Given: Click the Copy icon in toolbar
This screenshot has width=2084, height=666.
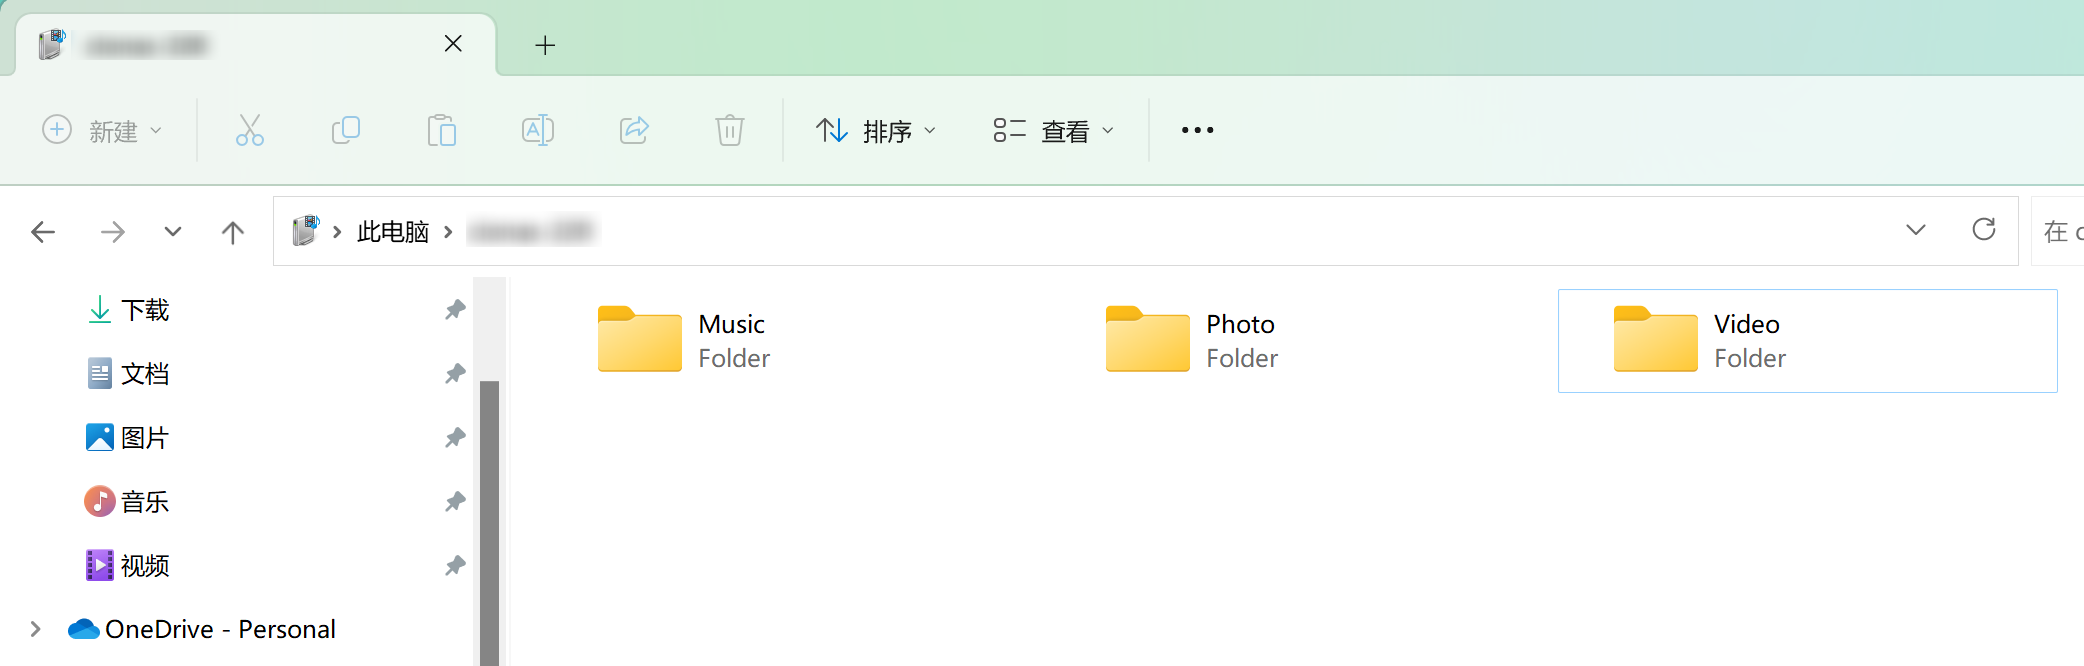Looking at the screenshot, I should (345, 130).
